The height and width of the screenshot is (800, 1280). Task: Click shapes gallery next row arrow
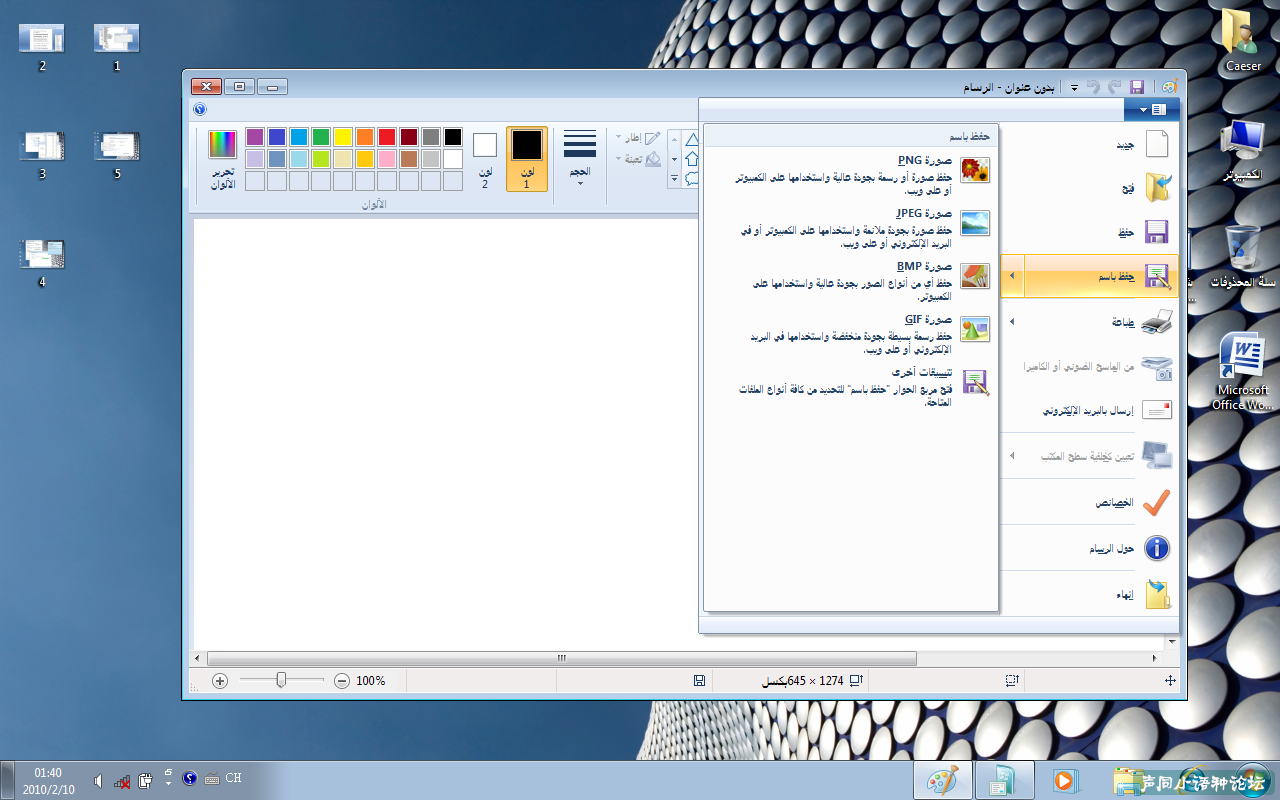pos(675,159)
